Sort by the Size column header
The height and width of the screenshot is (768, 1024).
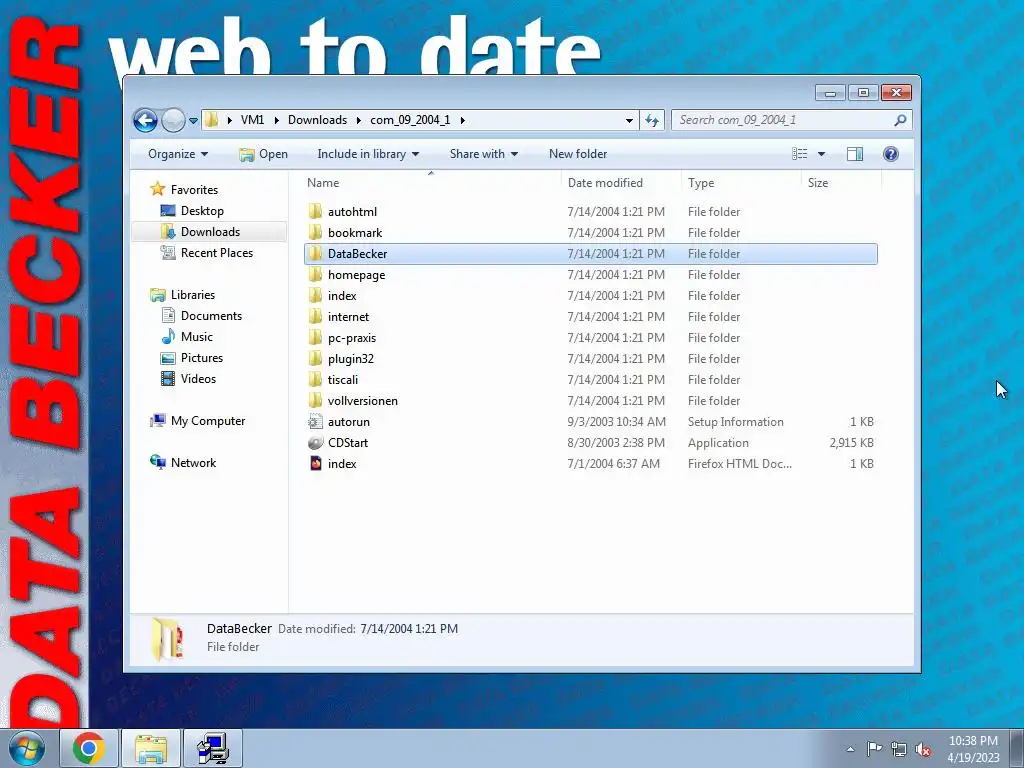point(841,183)
